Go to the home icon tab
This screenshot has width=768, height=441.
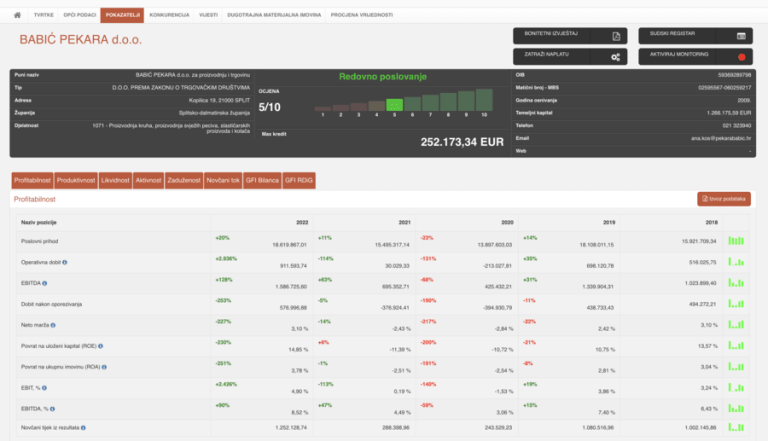(x=16, y=16)
